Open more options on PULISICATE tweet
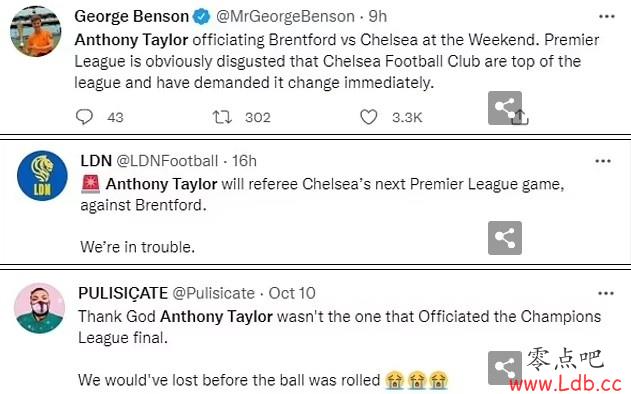This screenshot has width=631, height=394. click(606, 293)
